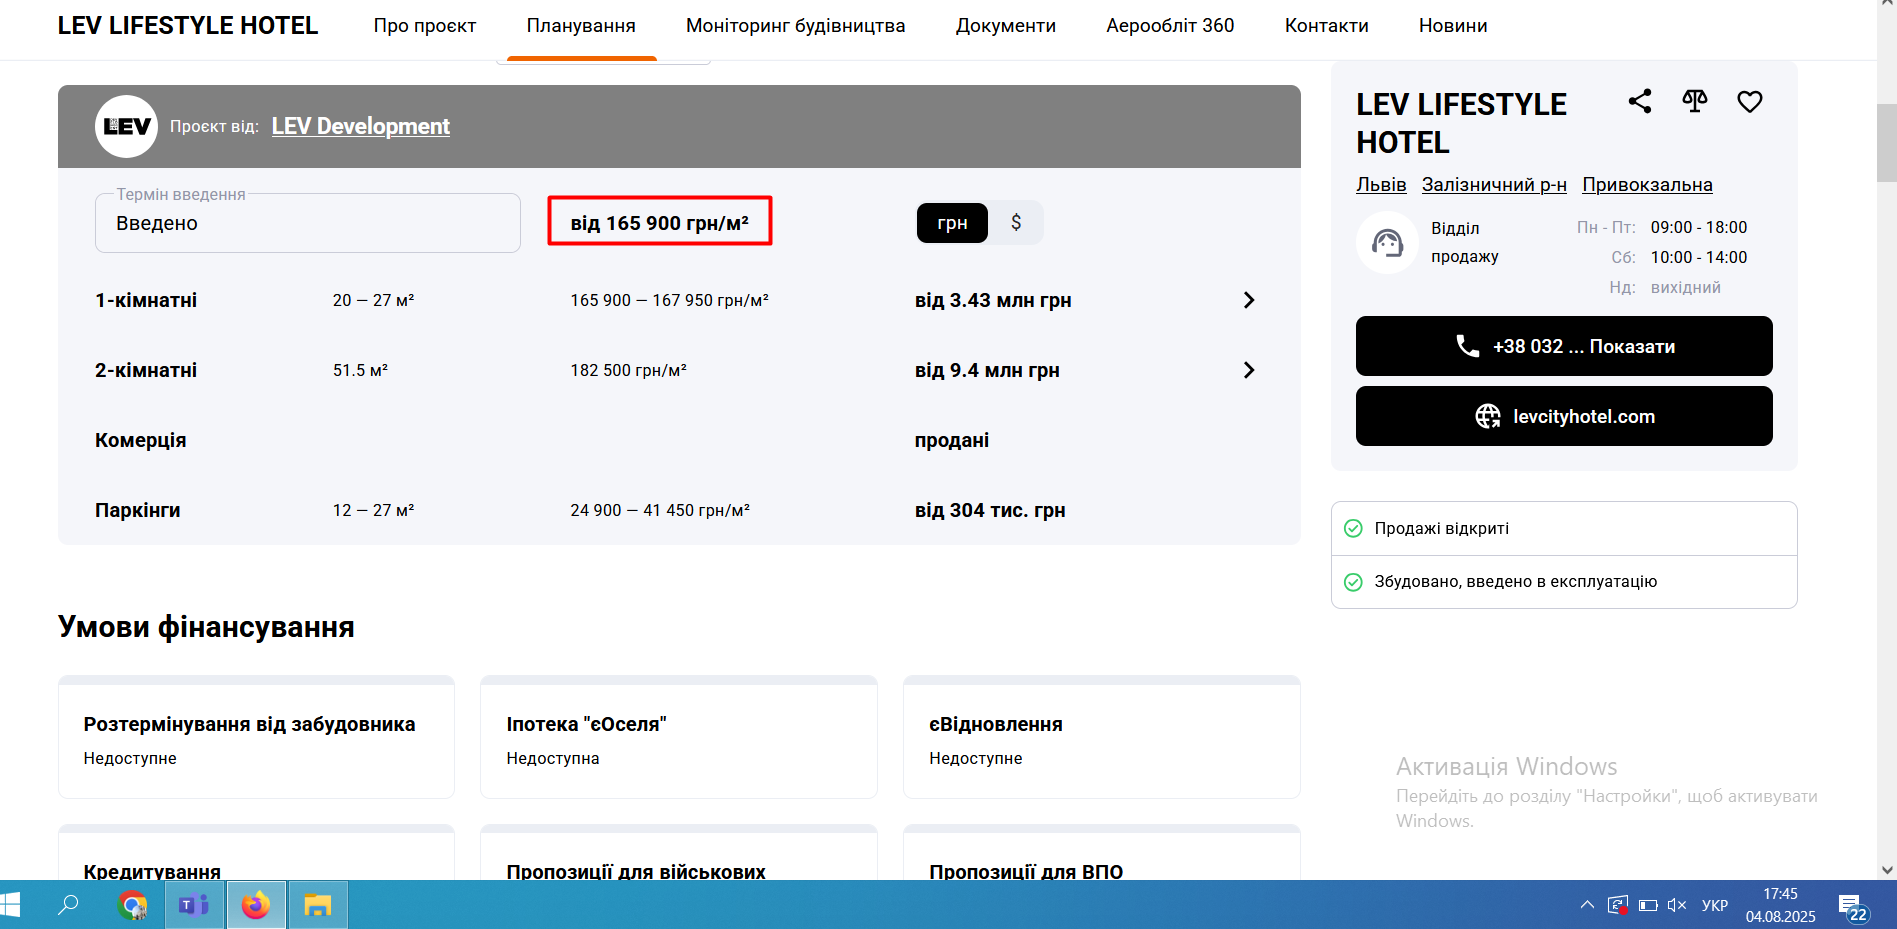1897x929 pixels.
Task: Click the share icon beside hotel title
Action: (1640, 101)
